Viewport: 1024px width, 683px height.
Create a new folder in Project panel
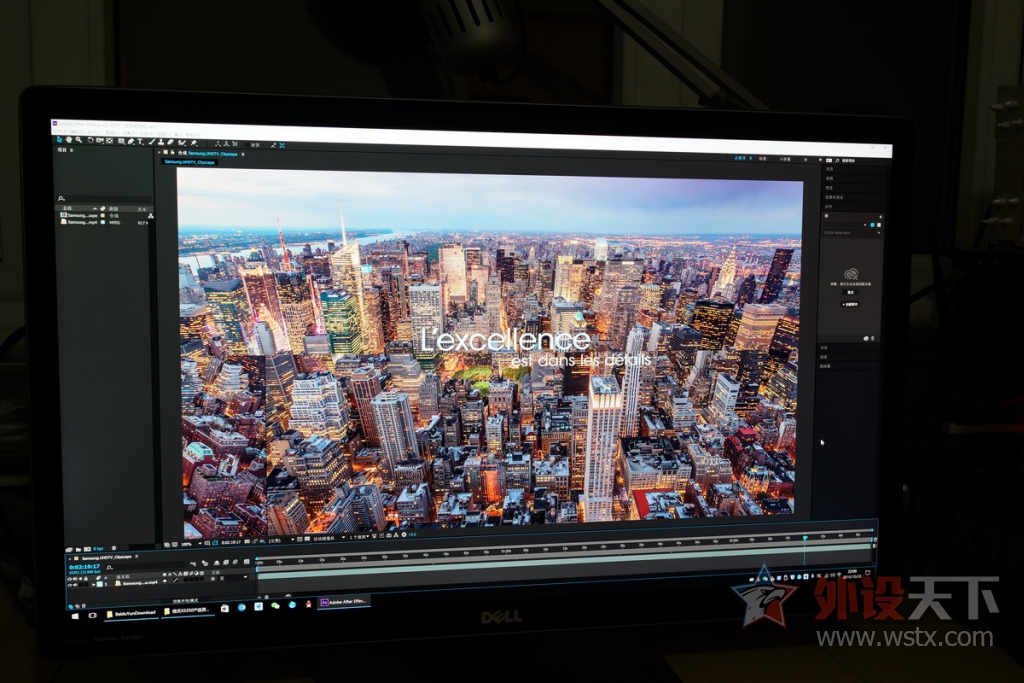point(78,550)
